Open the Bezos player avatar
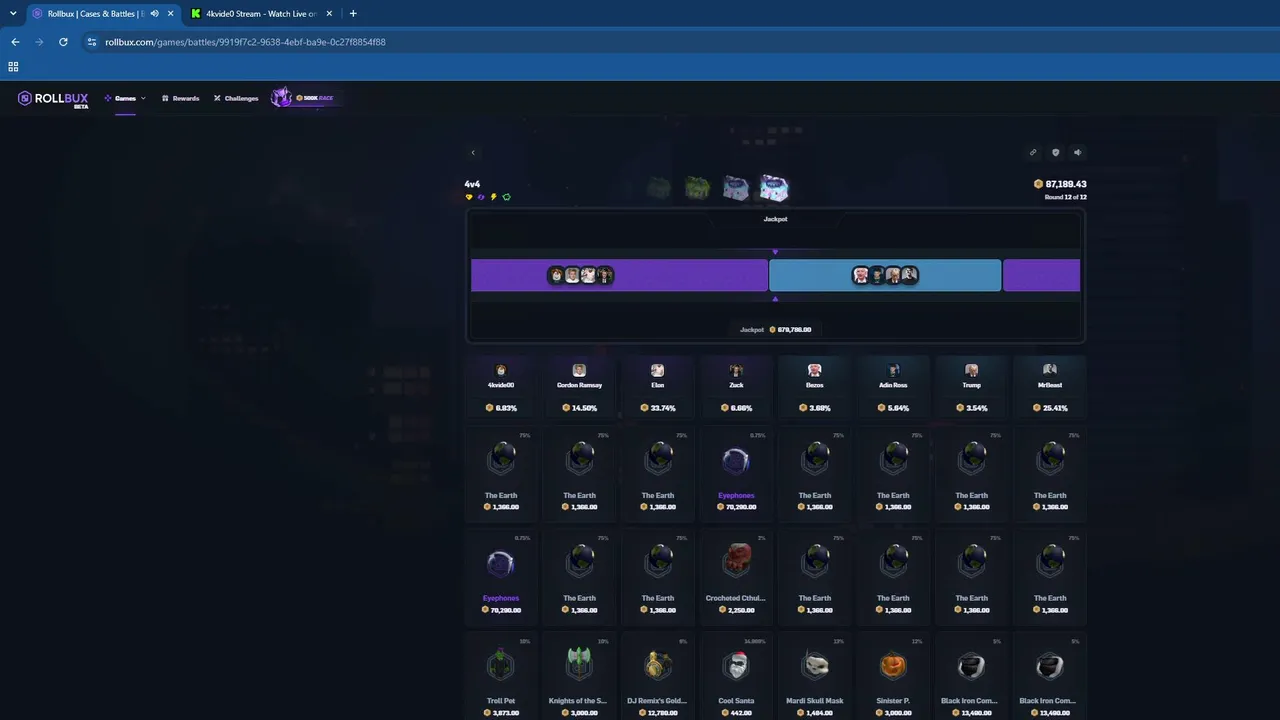The height and width of the screenshot is (720, 1280). pos(815,370)
